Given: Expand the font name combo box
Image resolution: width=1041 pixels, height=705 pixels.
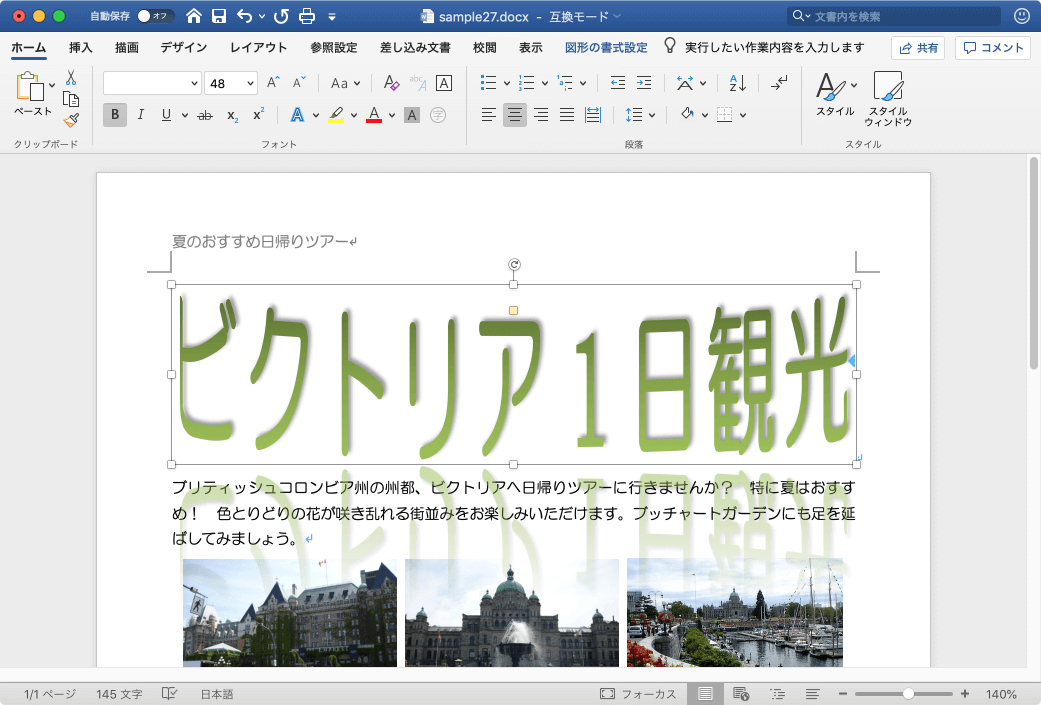Looking at the screenshot, I should [194, 84].
